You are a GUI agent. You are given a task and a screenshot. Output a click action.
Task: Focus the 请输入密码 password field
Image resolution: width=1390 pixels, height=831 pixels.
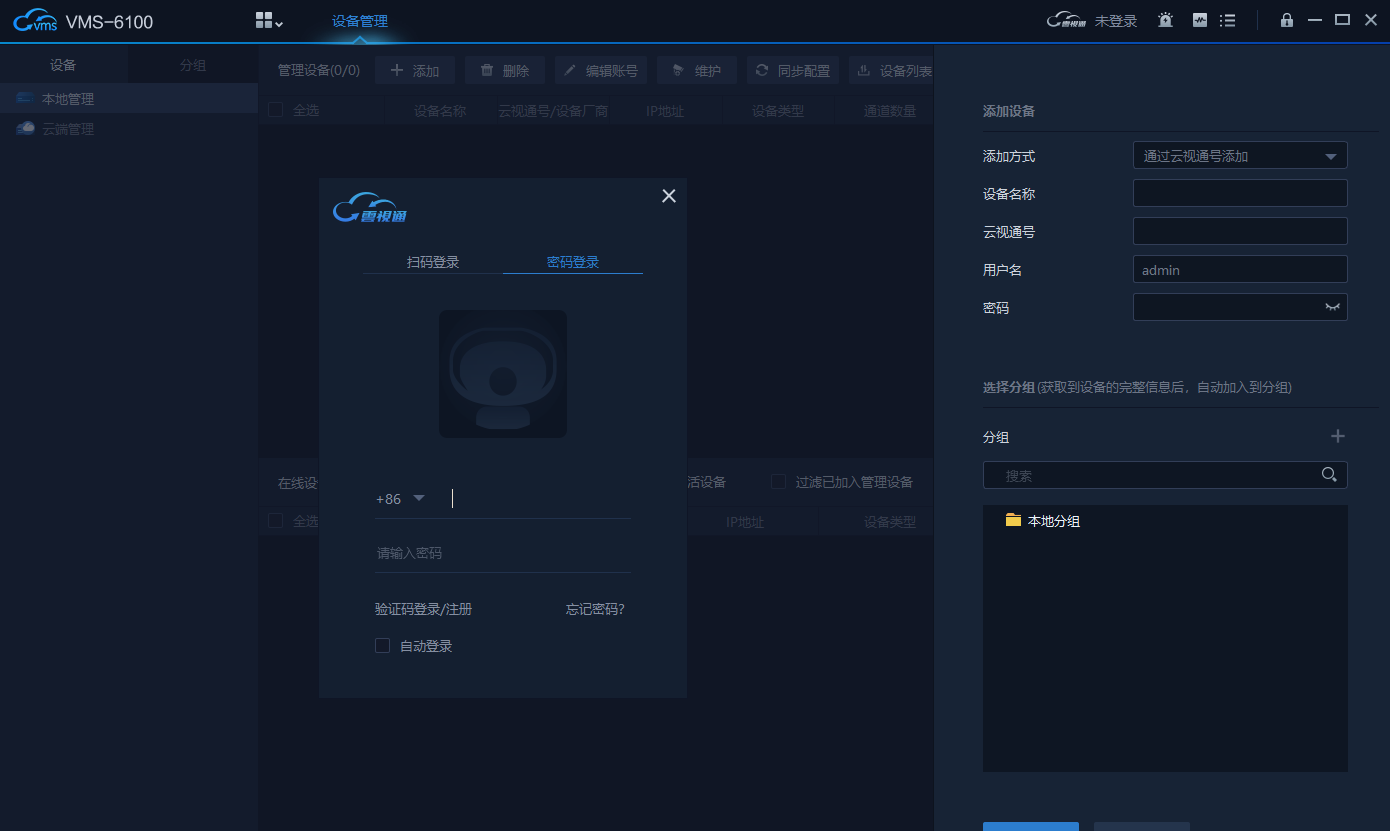click(503, 553)
